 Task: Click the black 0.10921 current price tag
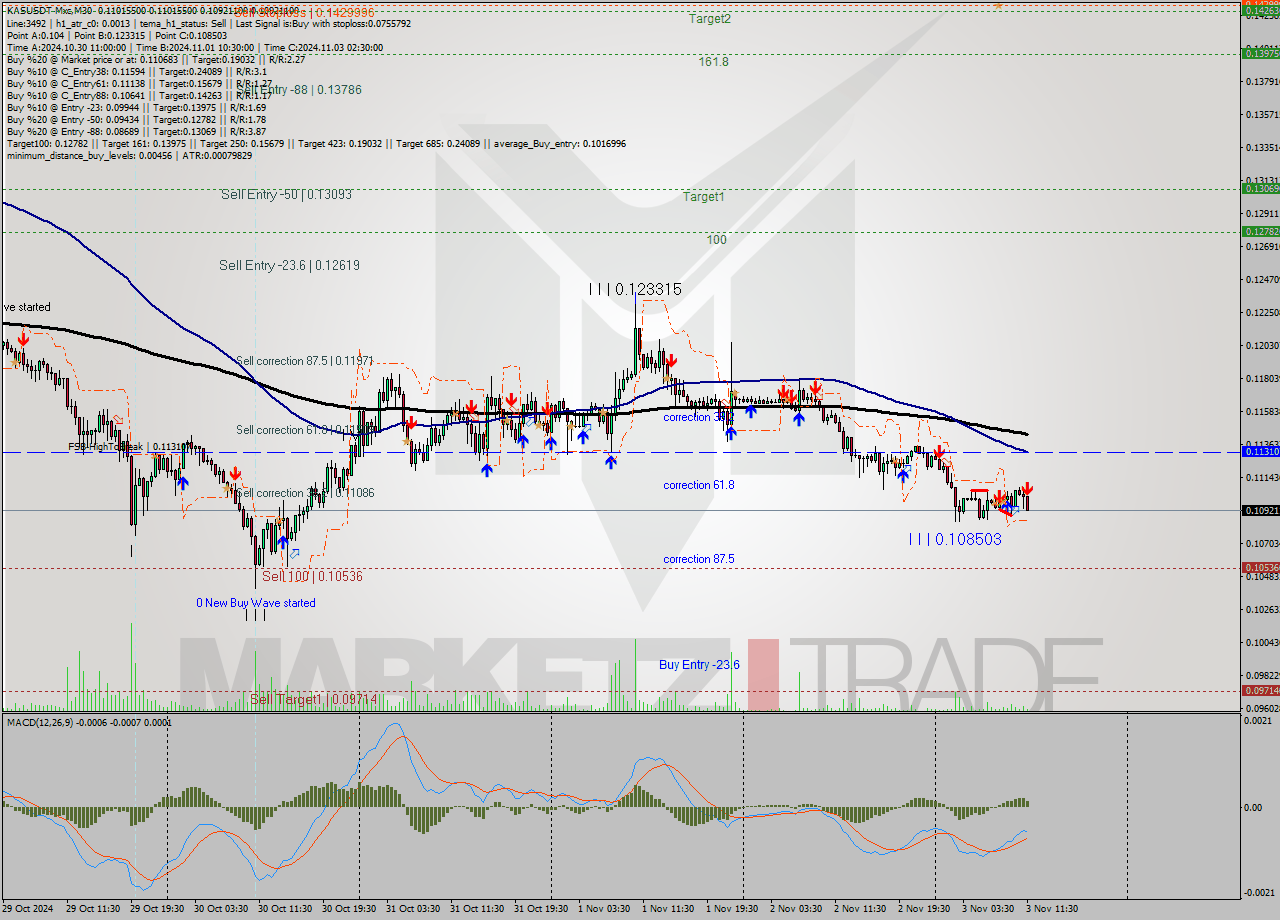pos(1260,510)
